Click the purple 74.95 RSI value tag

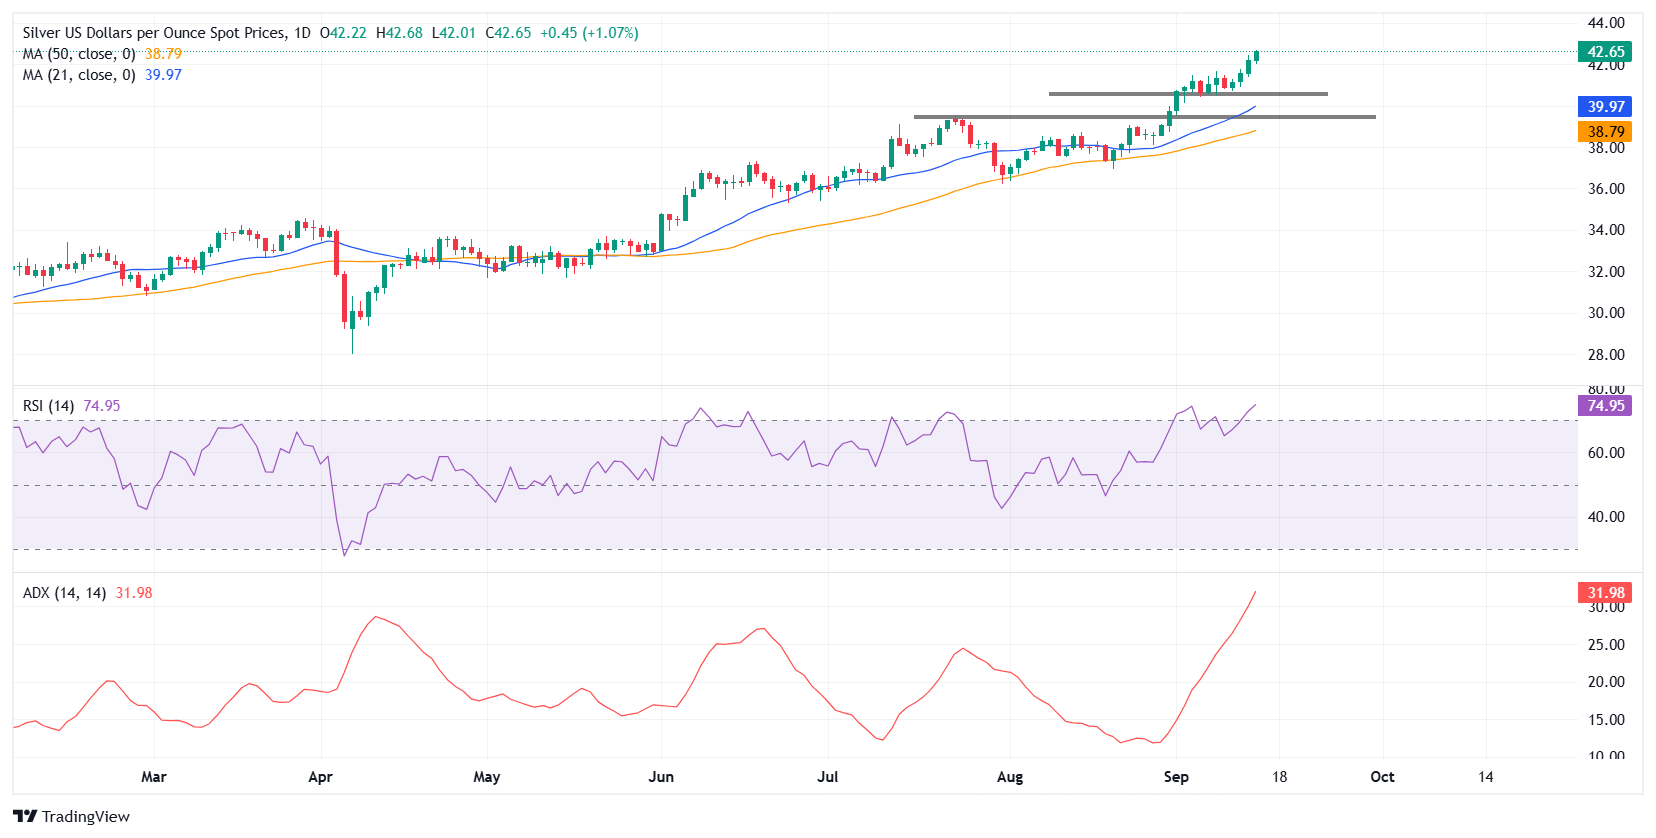click(1604, 406)
